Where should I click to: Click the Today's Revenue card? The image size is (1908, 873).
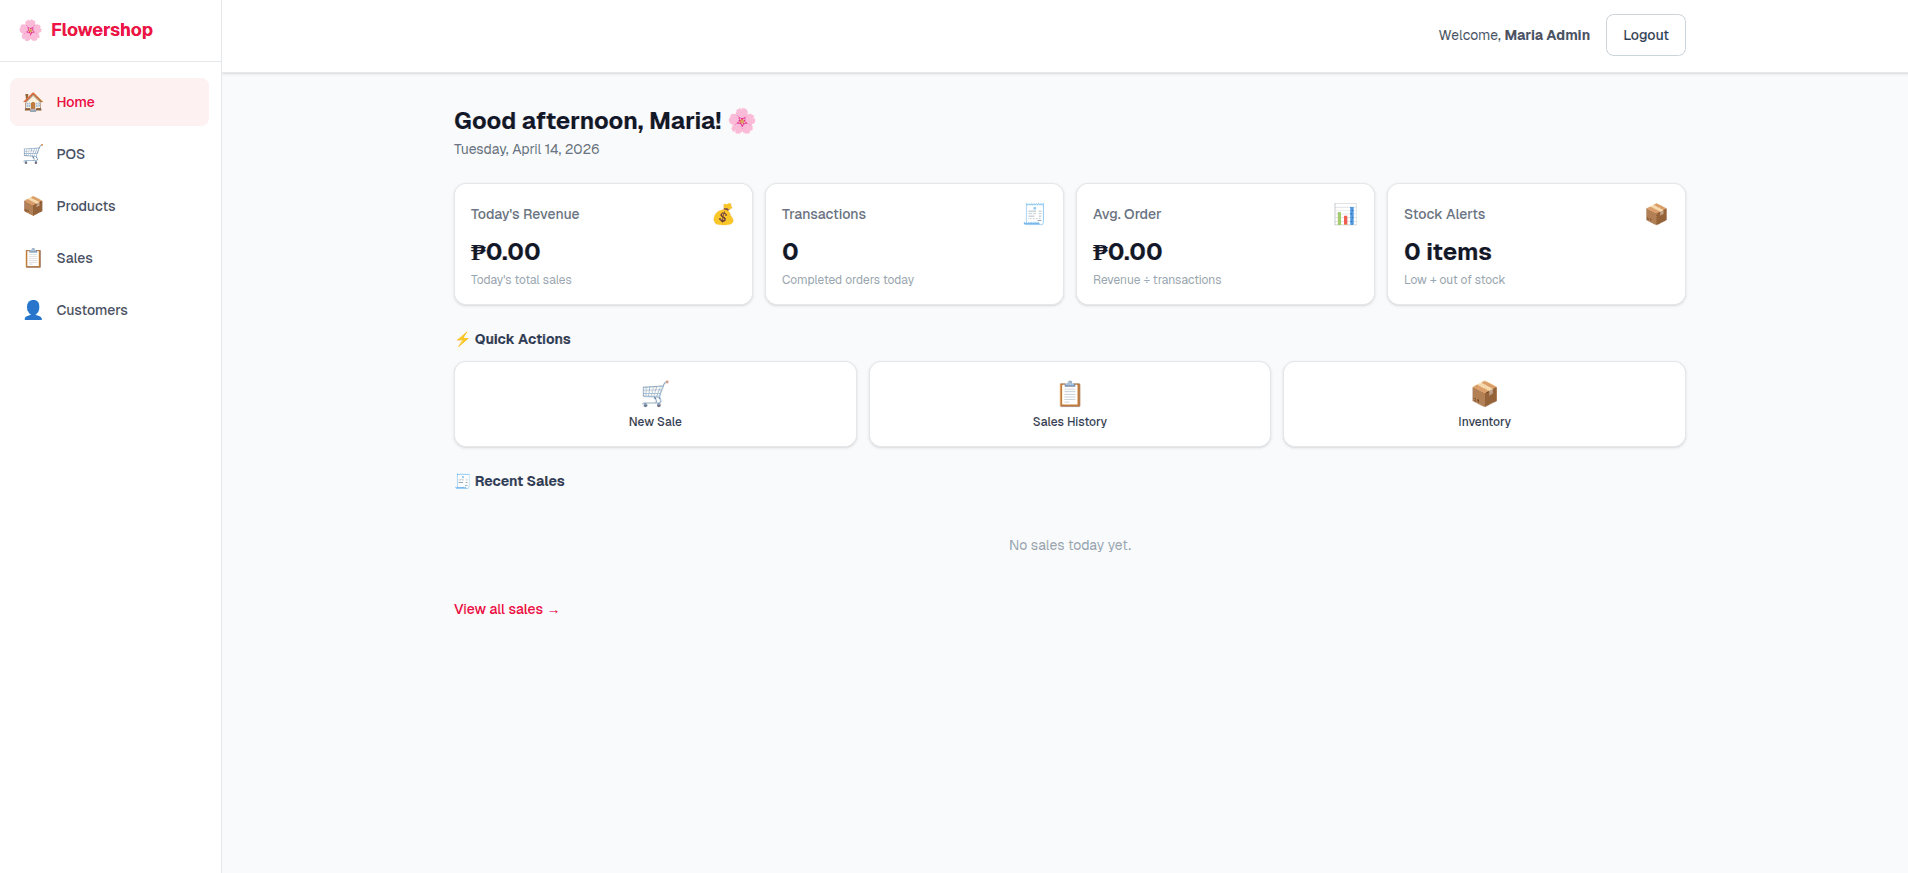(603, 244)
